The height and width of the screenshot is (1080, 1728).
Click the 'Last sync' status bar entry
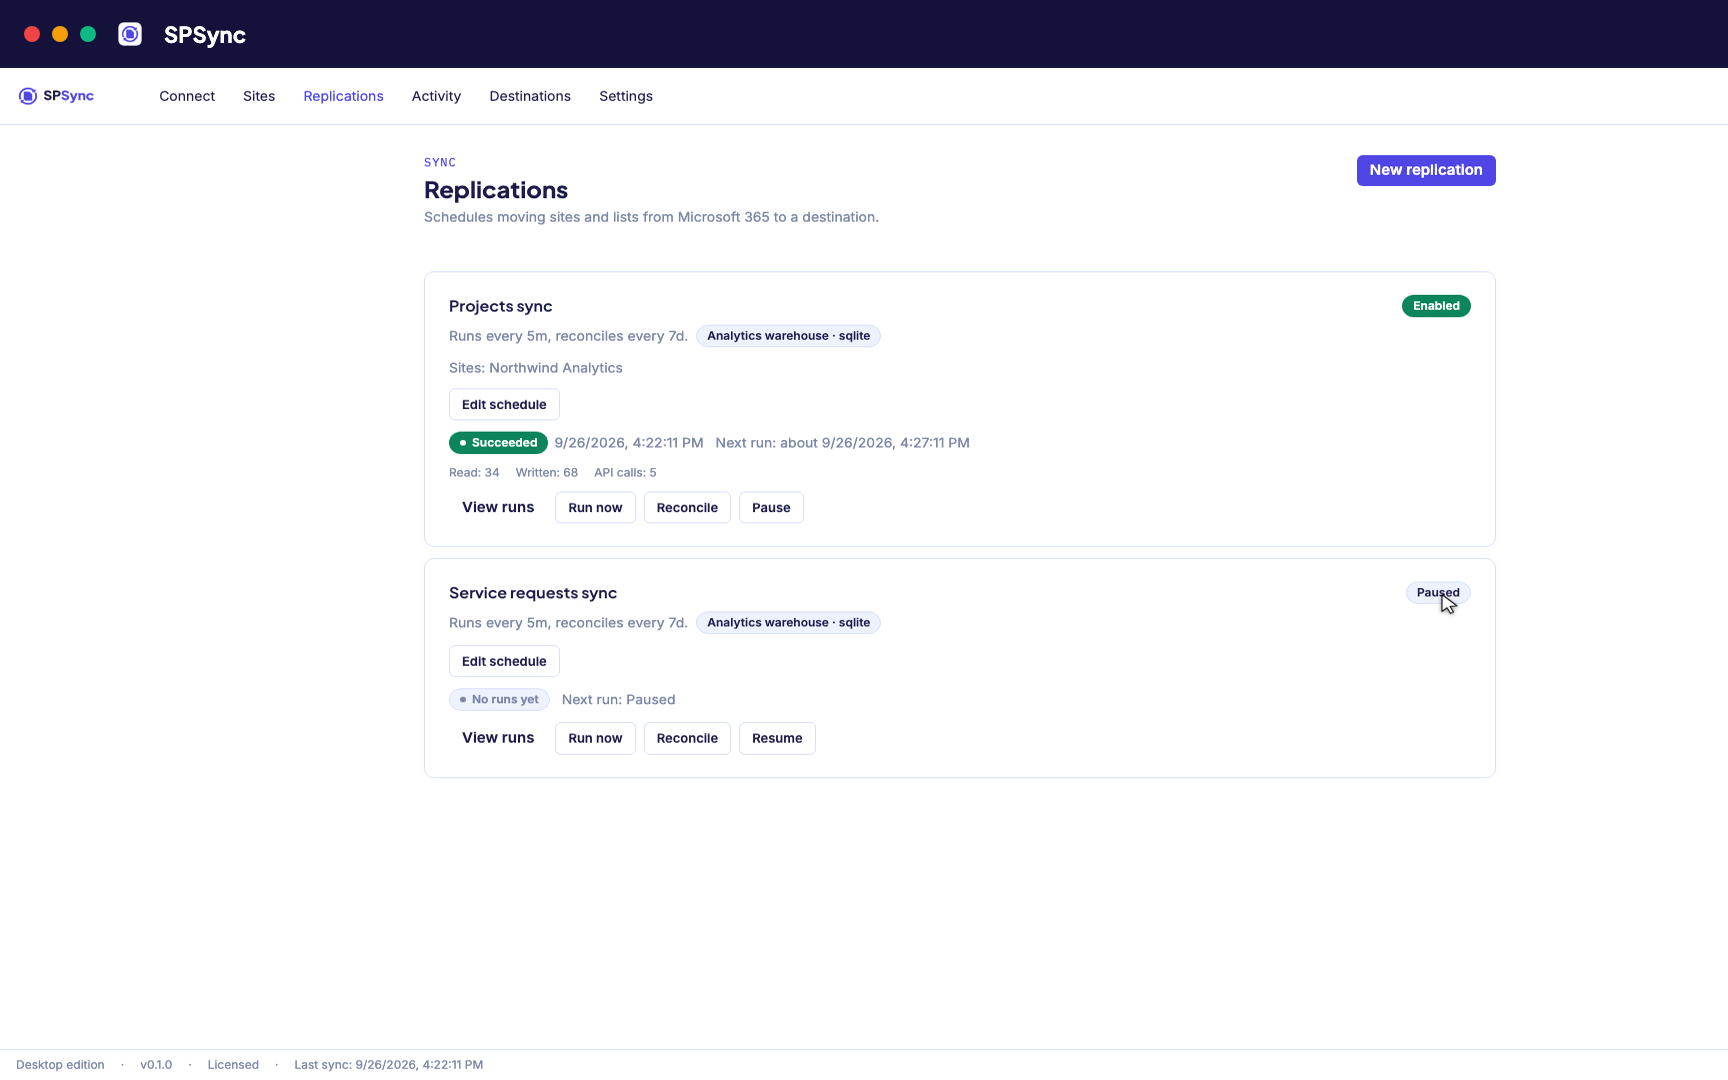pos(388,1065)
